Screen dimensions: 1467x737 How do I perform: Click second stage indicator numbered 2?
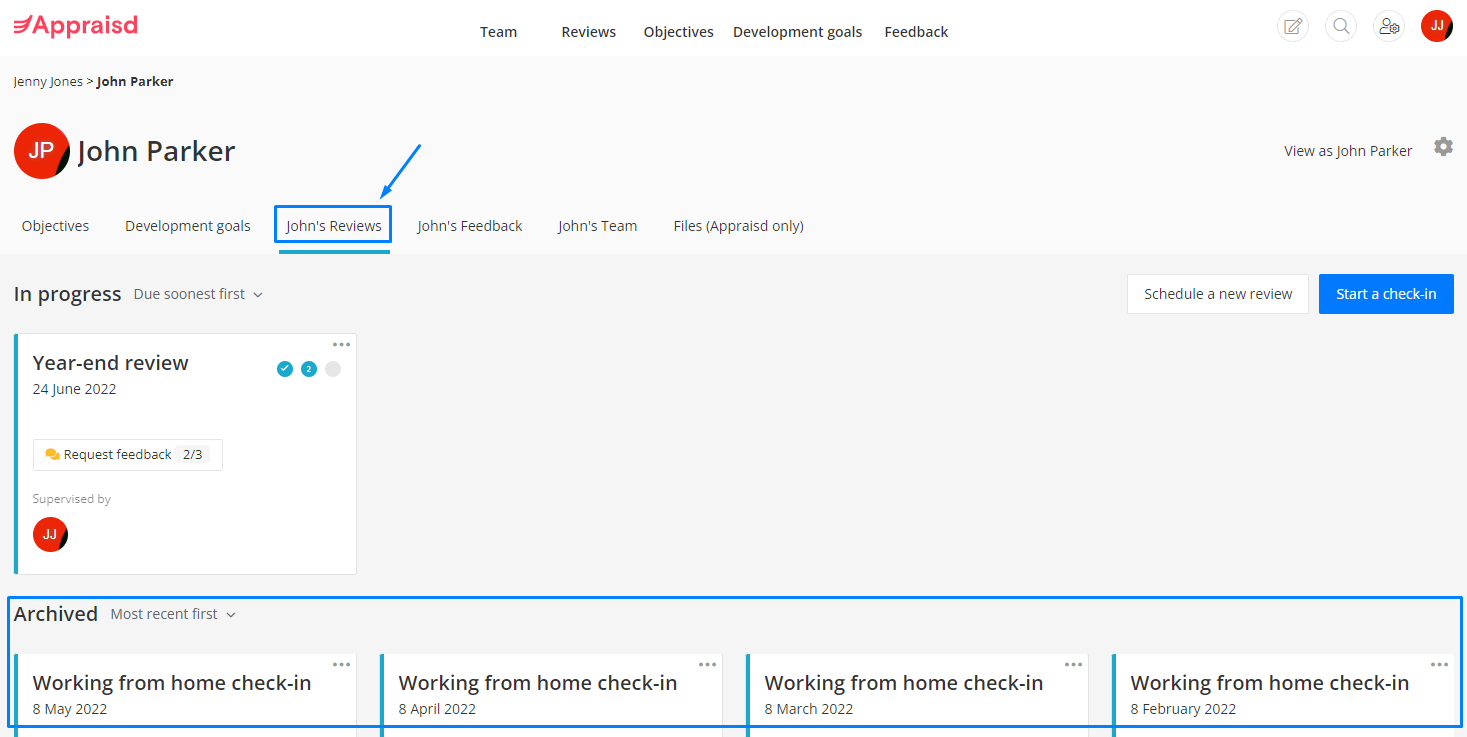(x=309, y=369)
